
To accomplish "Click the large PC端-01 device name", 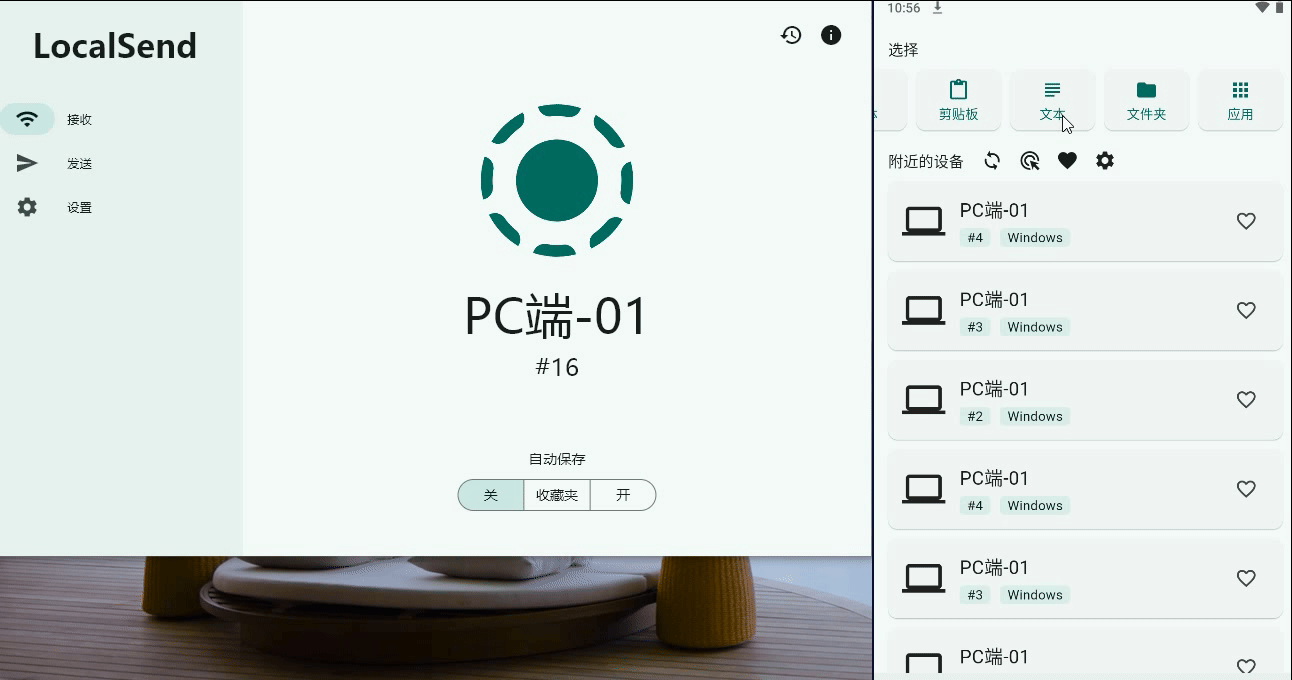I will (557, 316).
